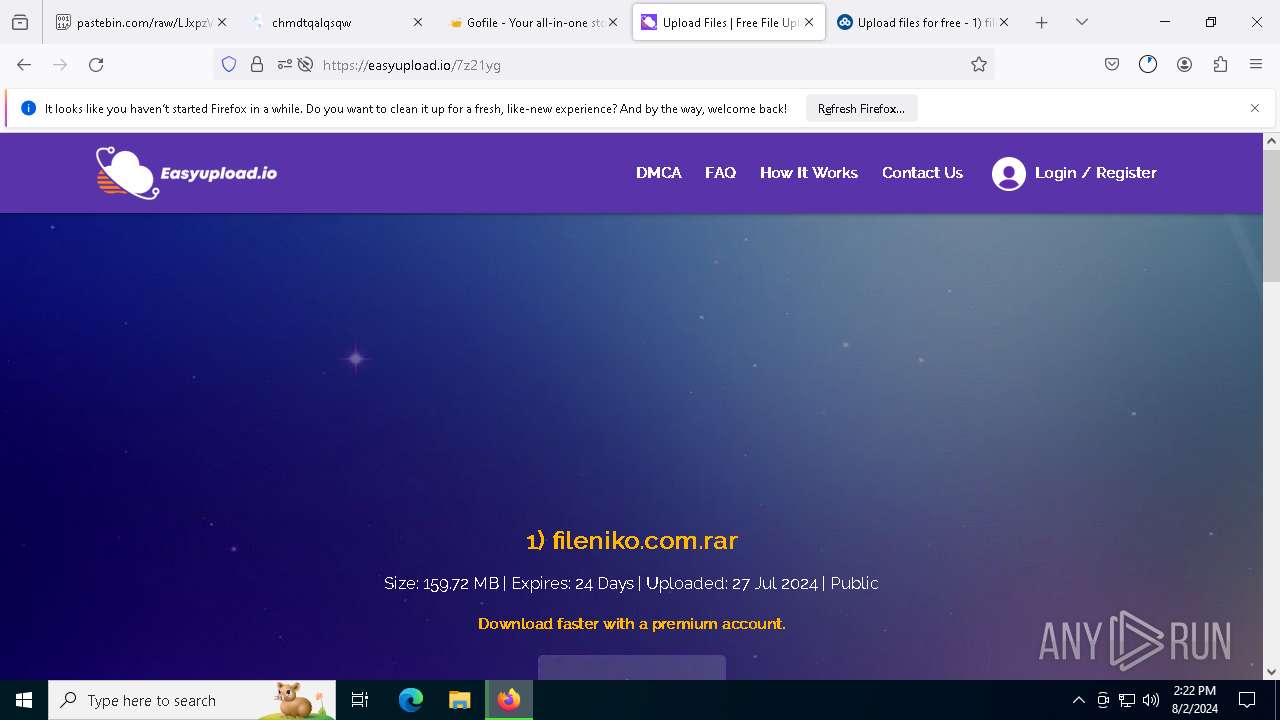
Task: Open the DMCA page
Action: tap(659, 173)
